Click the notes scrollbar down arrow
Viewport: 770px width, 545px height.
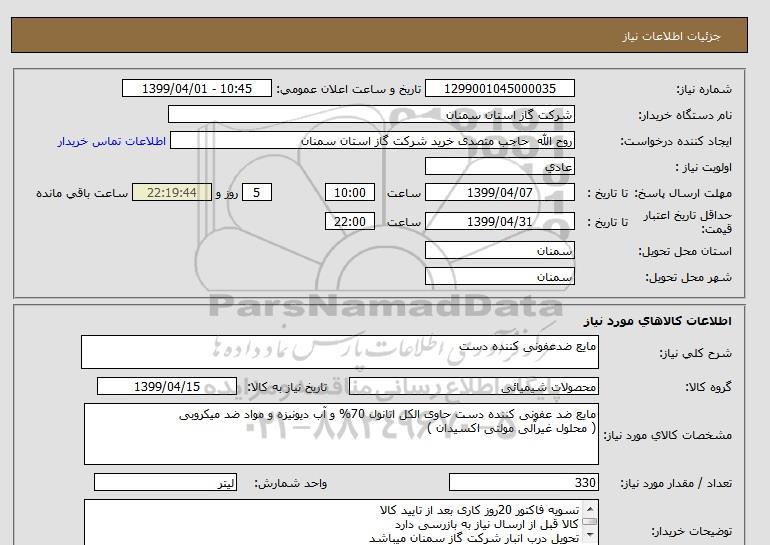coord(589,536)
